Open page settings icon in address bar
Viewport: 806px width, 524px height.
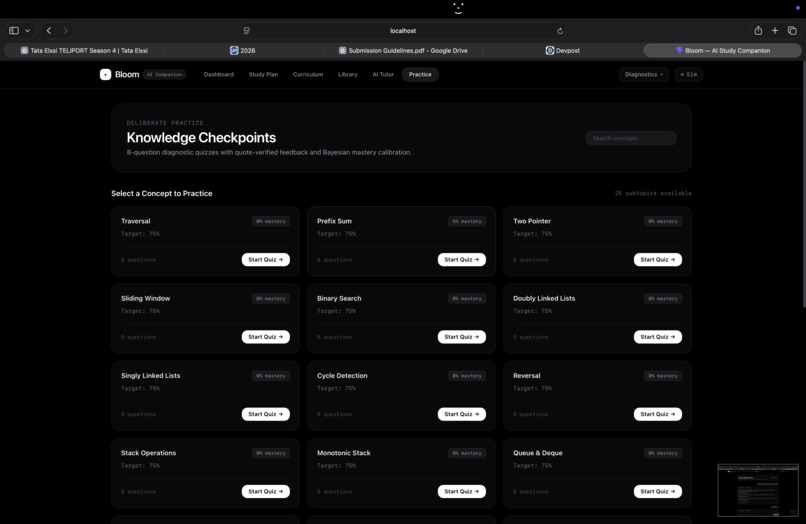click(247, 31)
